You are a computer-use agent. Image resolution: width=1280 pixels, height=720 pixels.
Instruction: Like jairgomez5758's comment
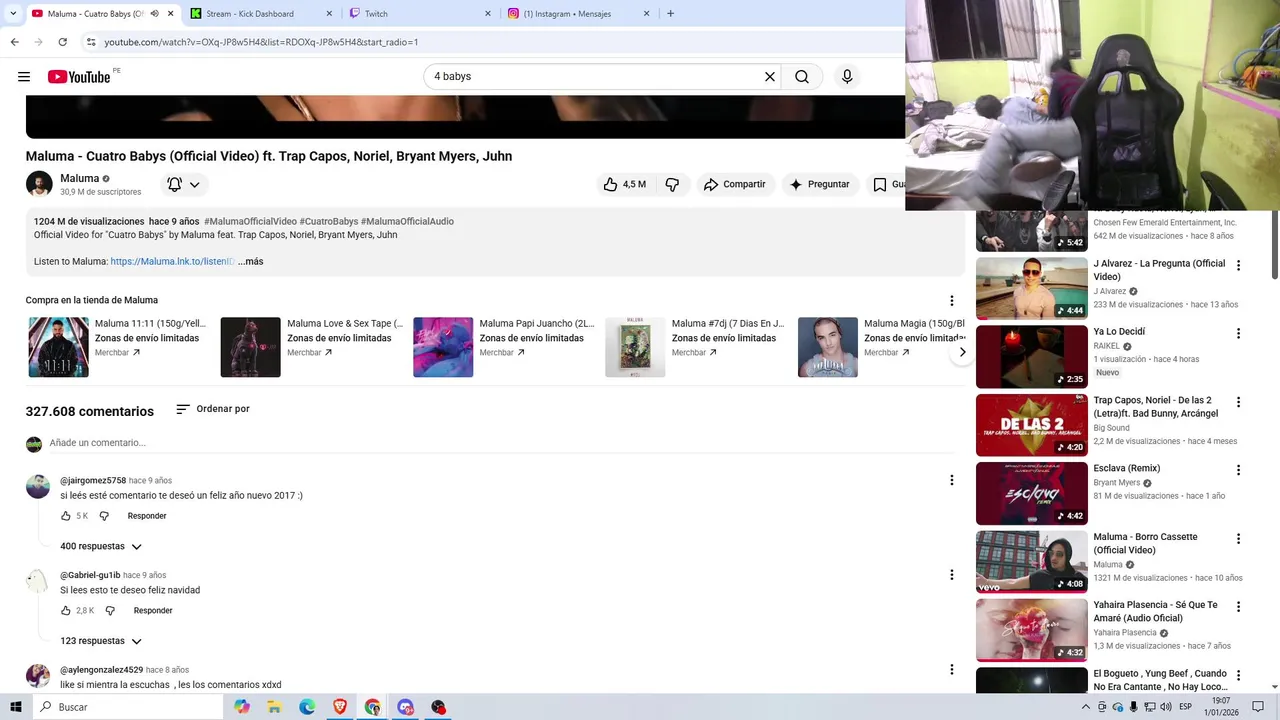66,516
